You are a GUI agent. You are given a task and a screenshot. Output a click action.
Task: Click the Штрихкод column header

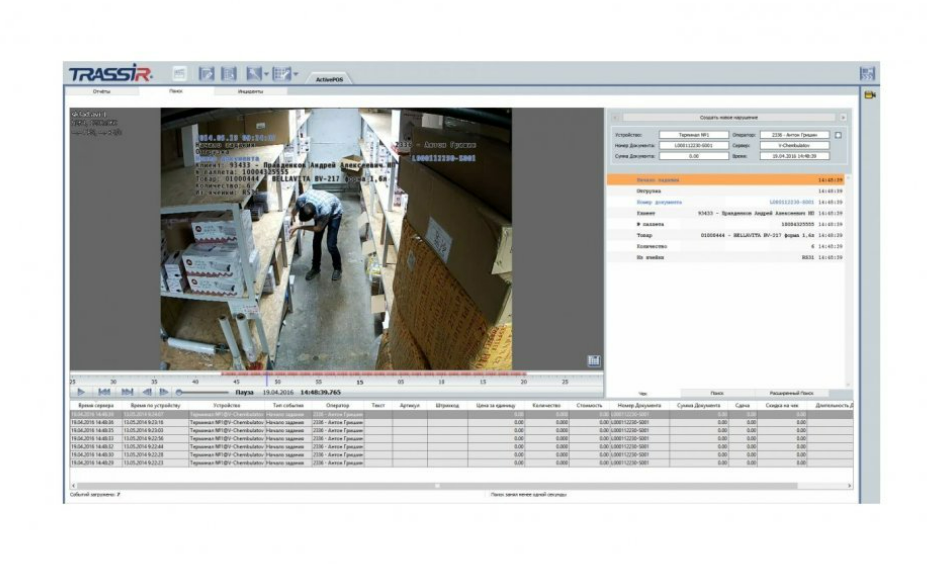click(x=448, y=406)
